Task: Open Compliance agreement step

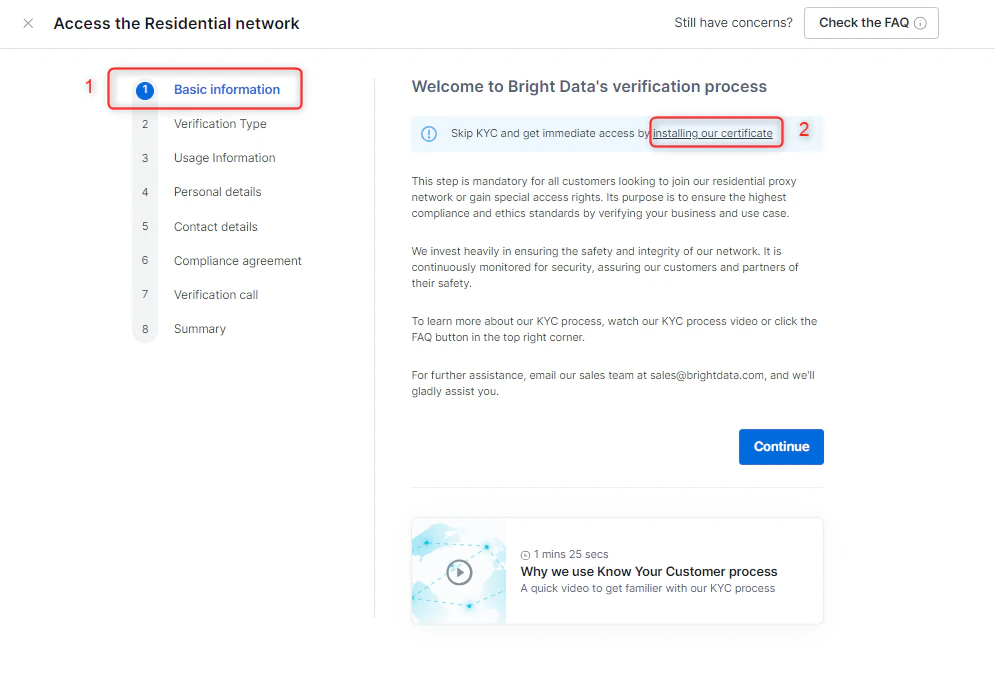Action: (x=237, y=261)
